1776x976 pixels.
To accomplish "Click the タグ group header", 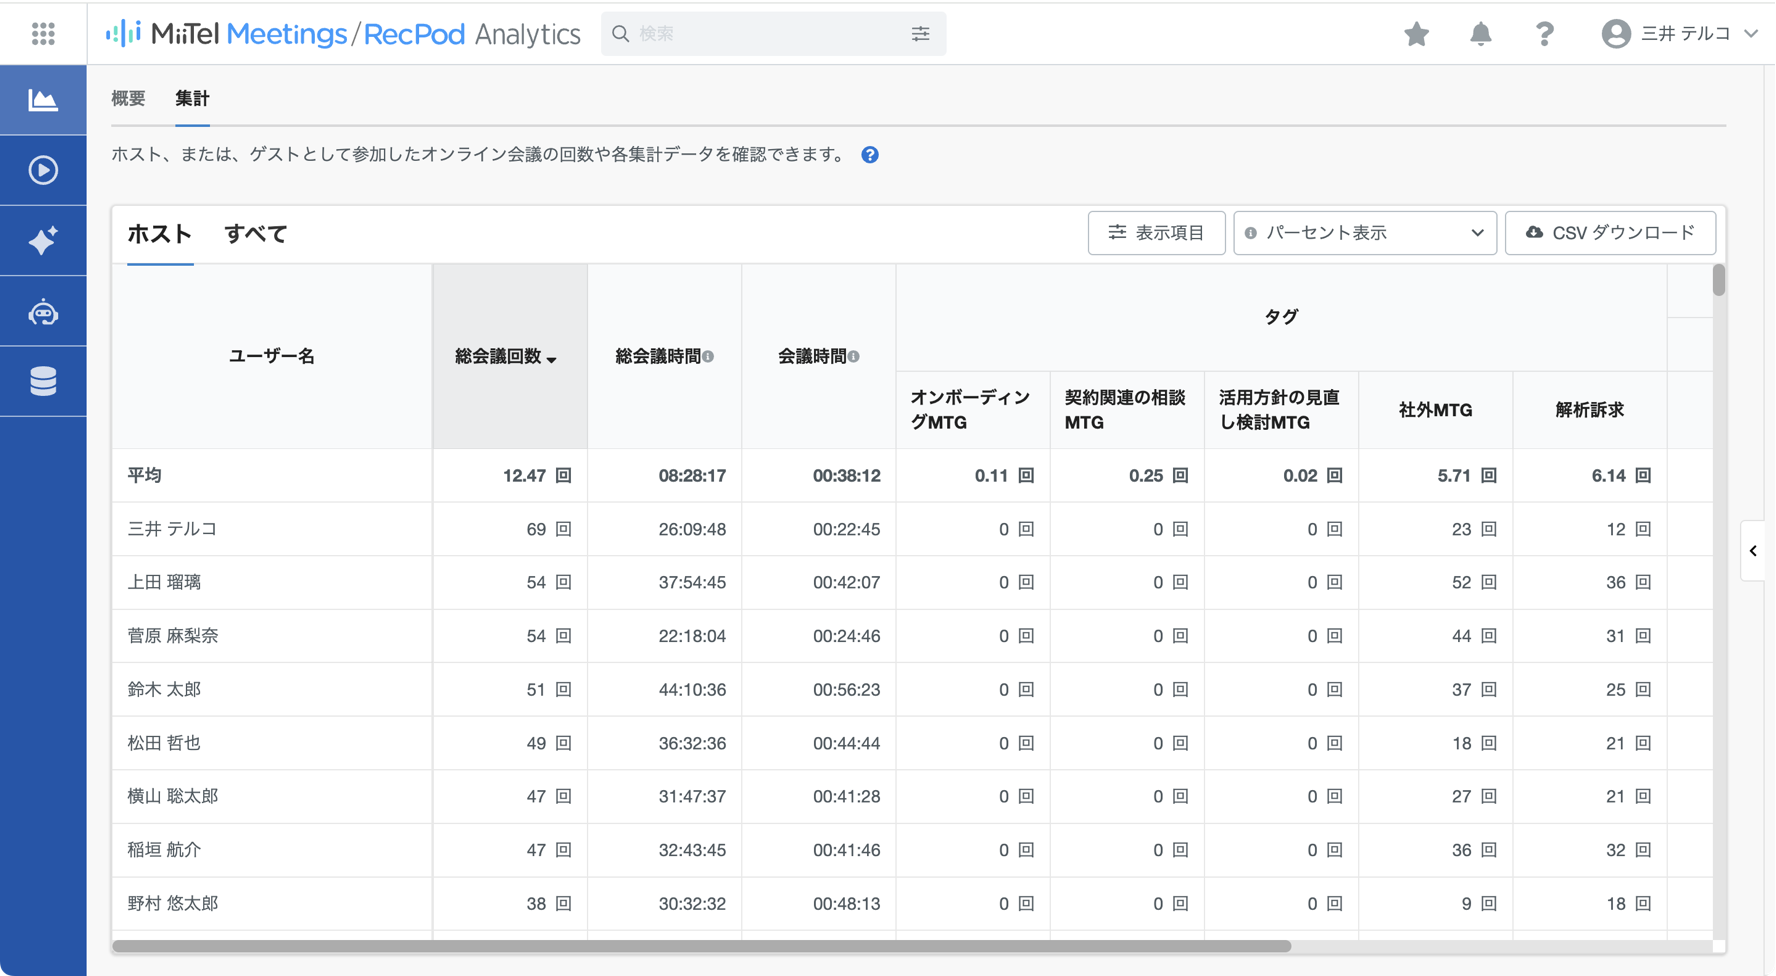I will [x=1281, y=317].
